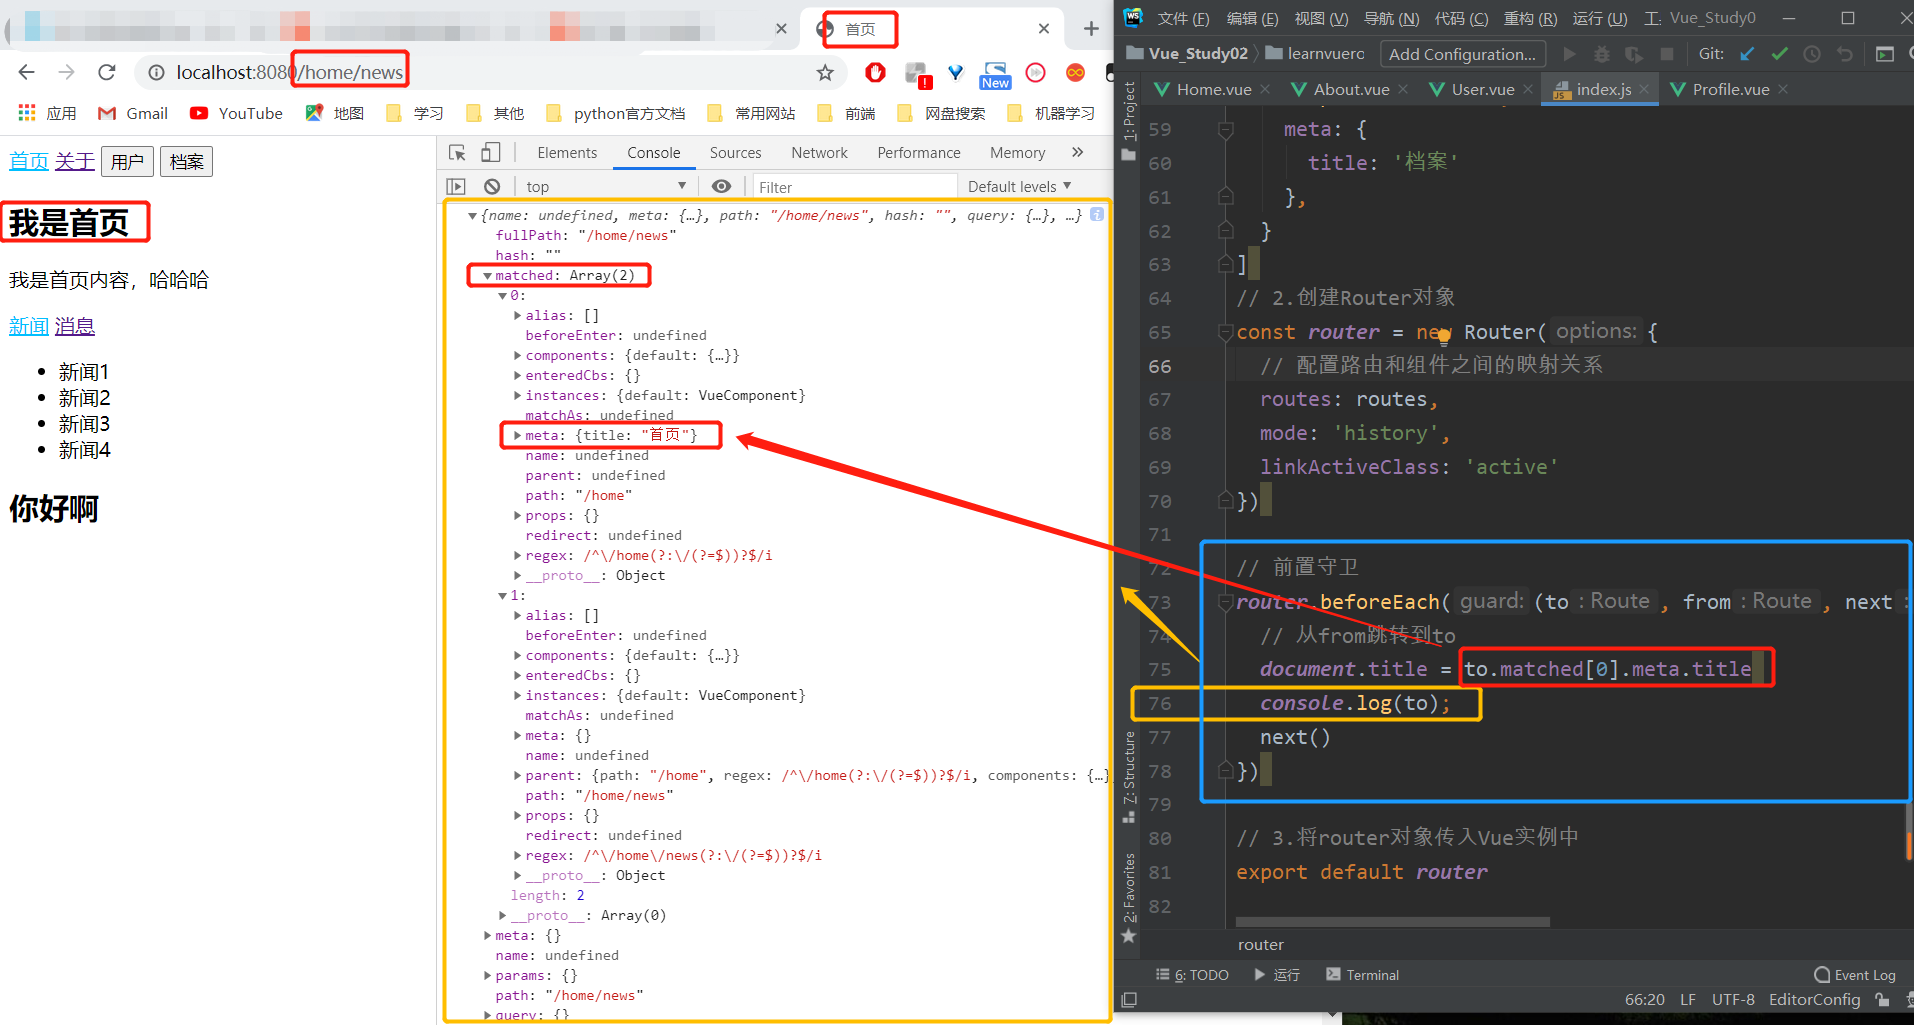Reload the localhost page
Image resolution: width=1914 pixels, height=1025 pixels.
pyautogui.click(x=107, y=72)
